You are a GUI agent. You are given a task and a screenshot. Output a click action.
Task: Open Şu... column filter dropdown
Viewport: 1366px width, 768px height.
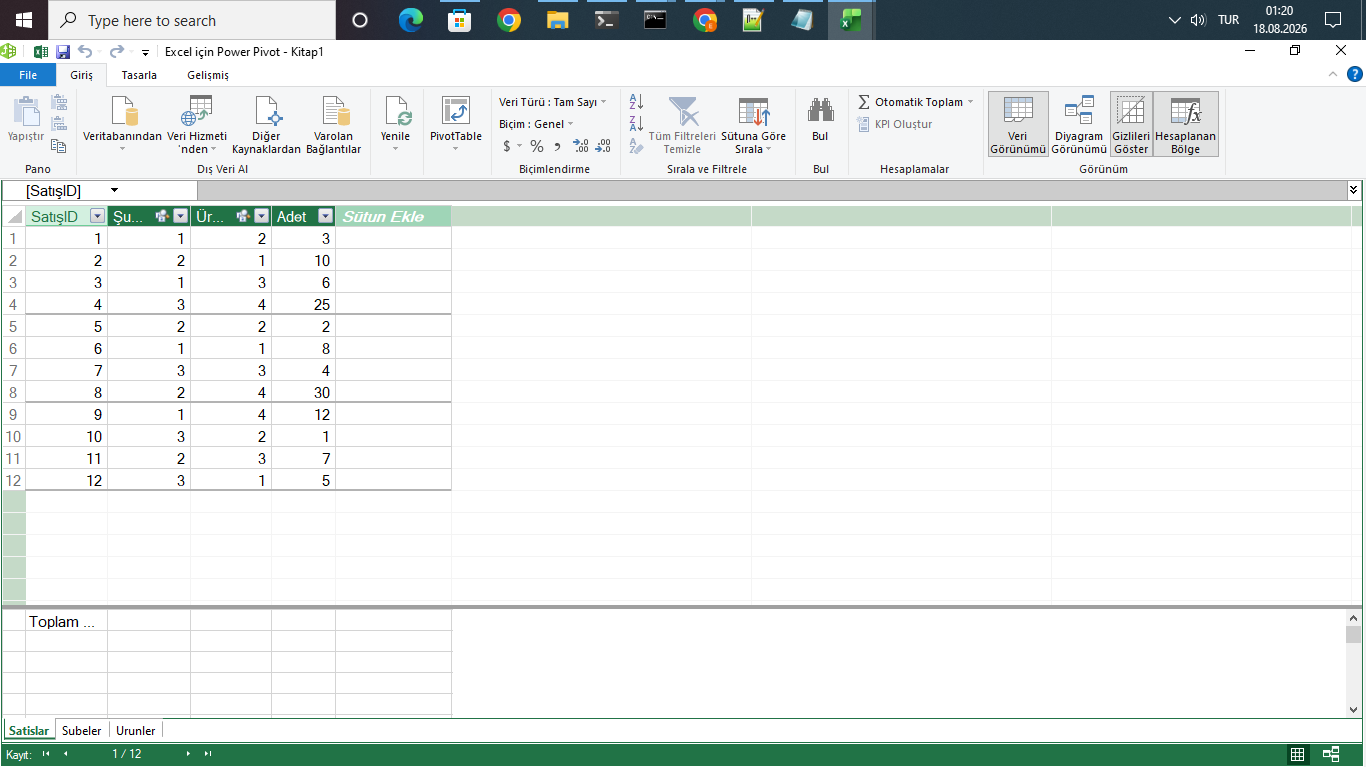180,216
